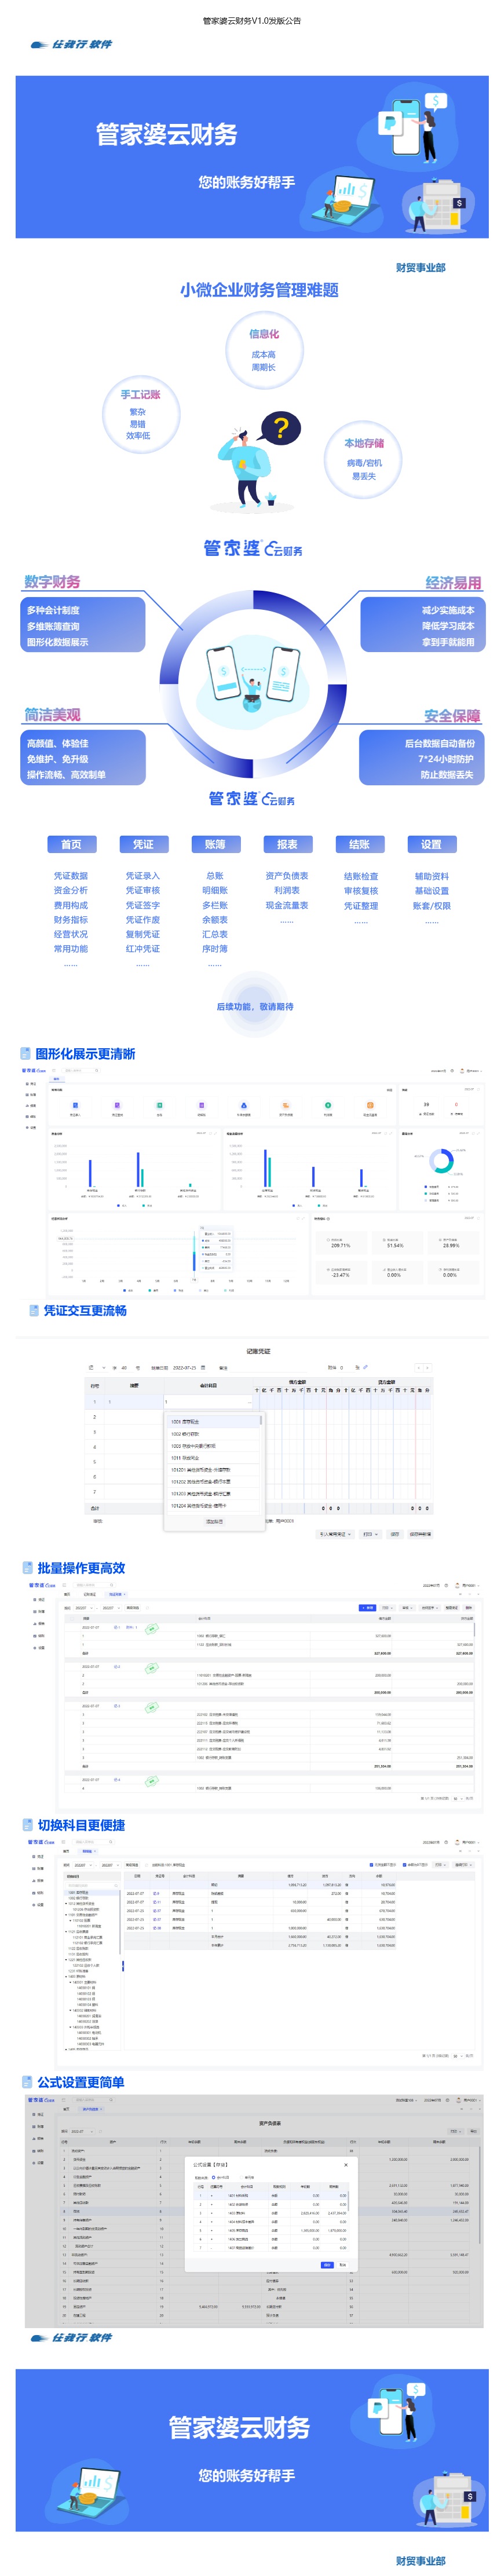Click the 序时簿 entry under 账簿
Viewport: 501px width, 2576px height.
point(215,949)
